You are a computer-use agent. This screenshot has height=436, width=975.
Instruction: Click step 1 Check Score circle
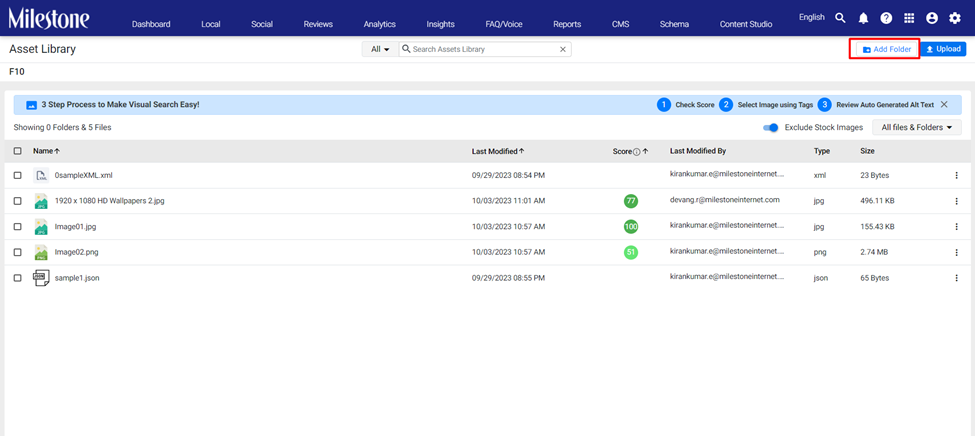click(663, 104)
